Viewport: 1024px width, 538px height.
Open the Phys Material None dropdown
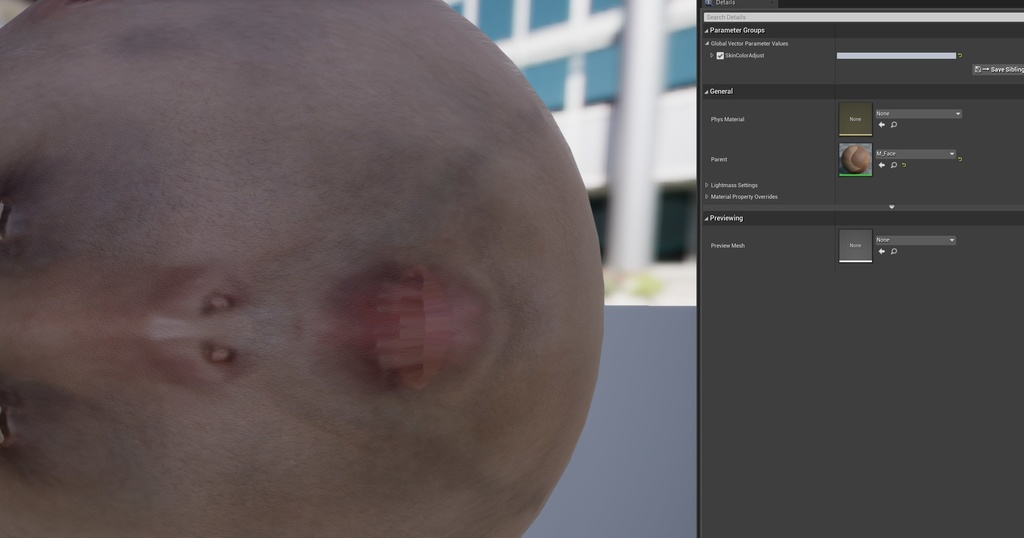pyautogui.click(x=918, y=114)
